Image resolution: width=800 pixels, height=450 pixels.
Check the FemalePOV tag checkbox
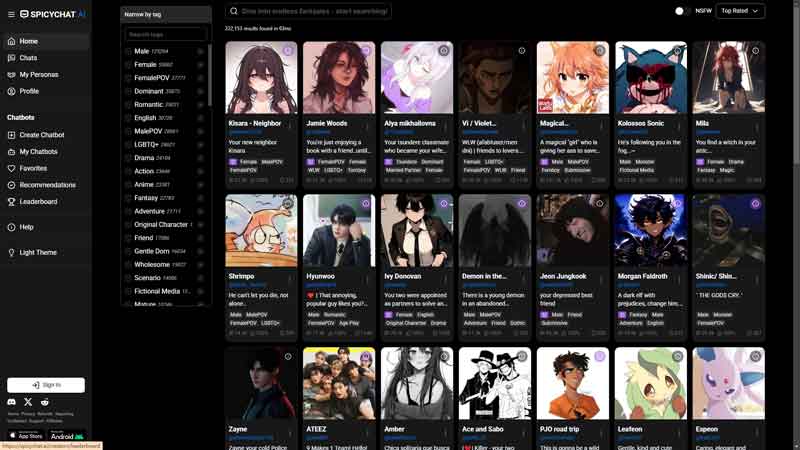click(129, 78)
